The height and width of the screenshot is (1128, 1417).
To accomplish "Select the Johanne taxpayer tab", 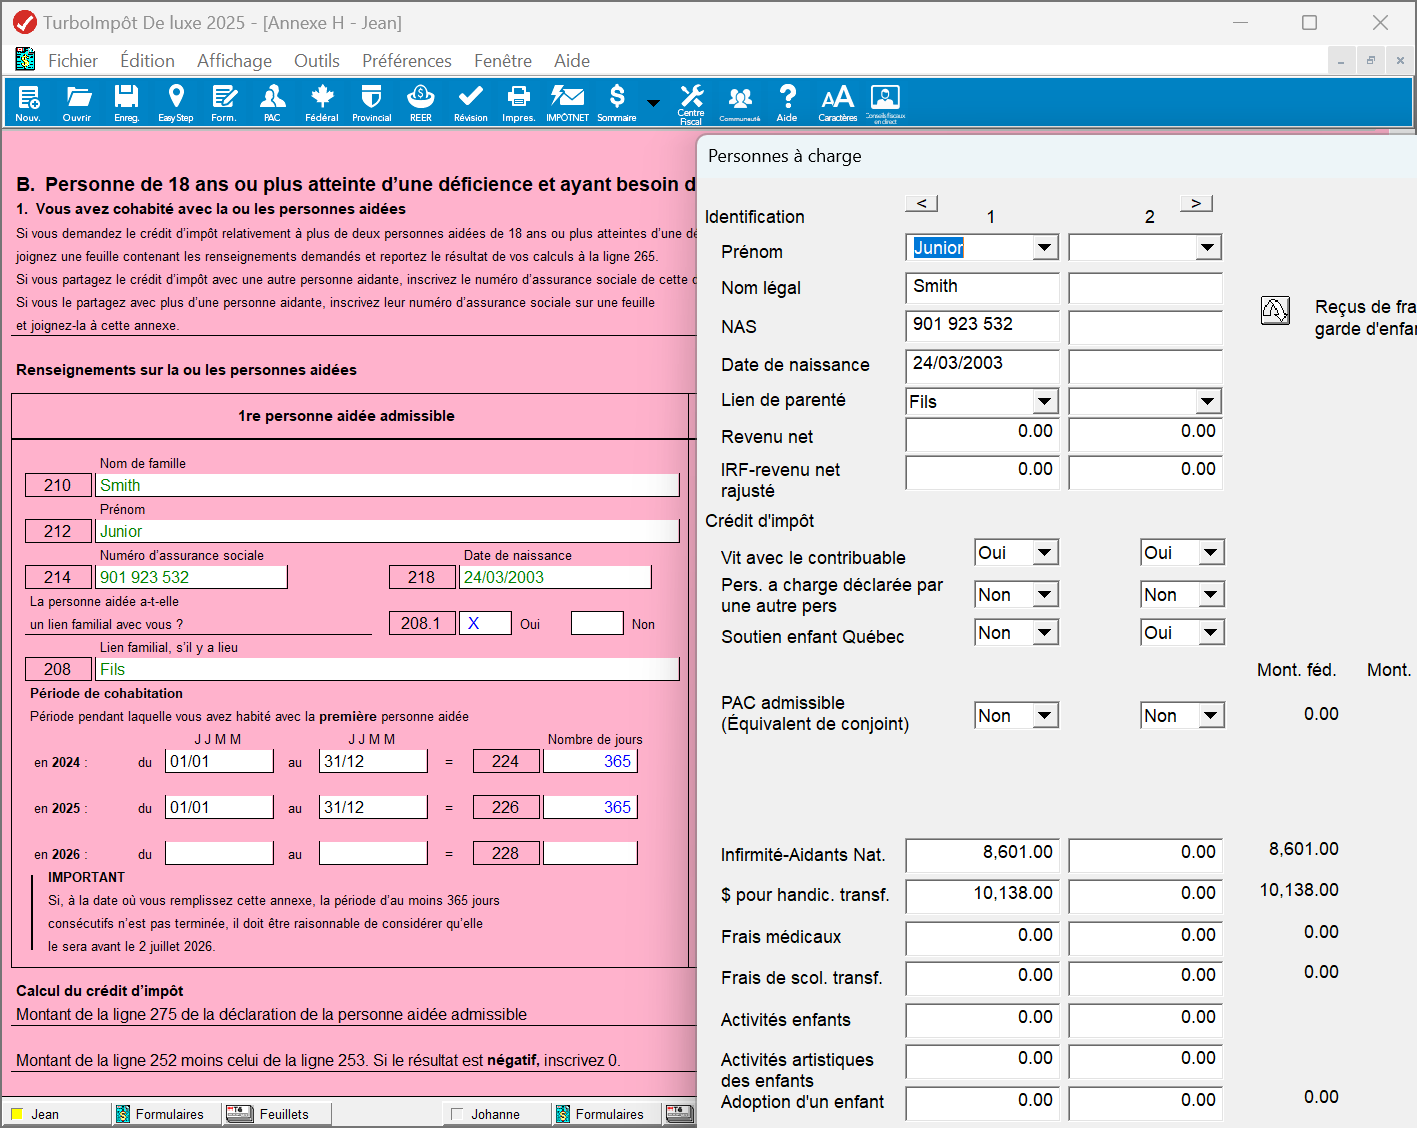I will click(495, 1114).
